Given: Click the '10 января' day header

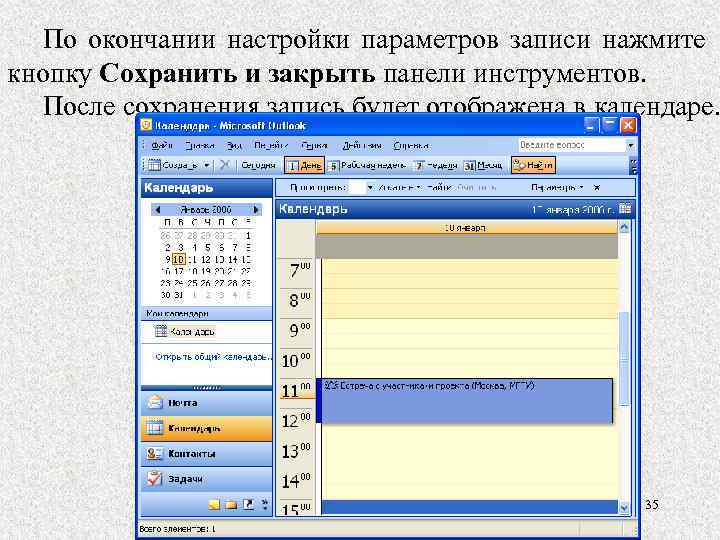Looking at the screenshot, I should 467,228.
